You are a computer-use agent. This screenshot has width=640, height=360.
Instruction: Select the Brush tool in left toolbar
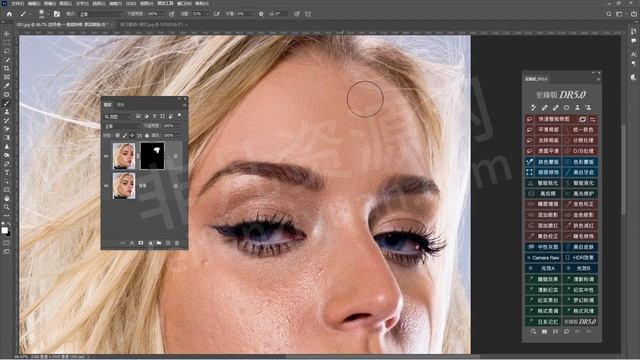7,103
